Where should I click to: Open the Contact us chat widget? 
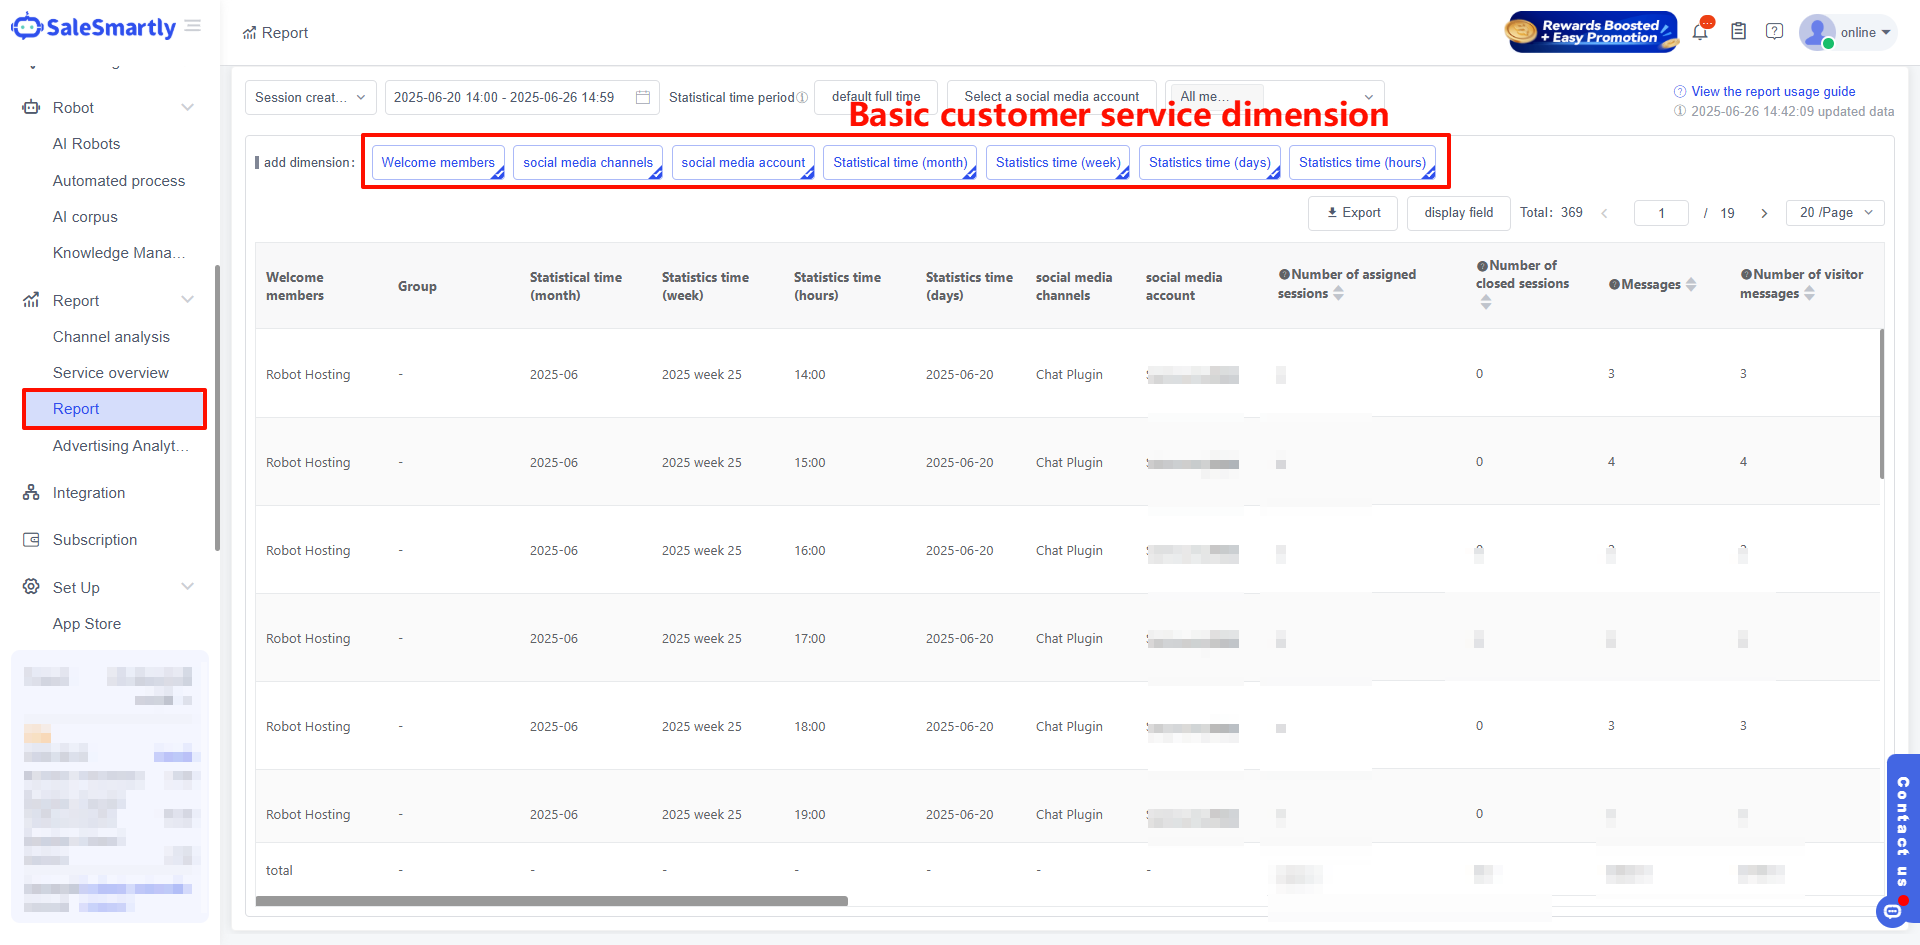[x=1902, y=830]
